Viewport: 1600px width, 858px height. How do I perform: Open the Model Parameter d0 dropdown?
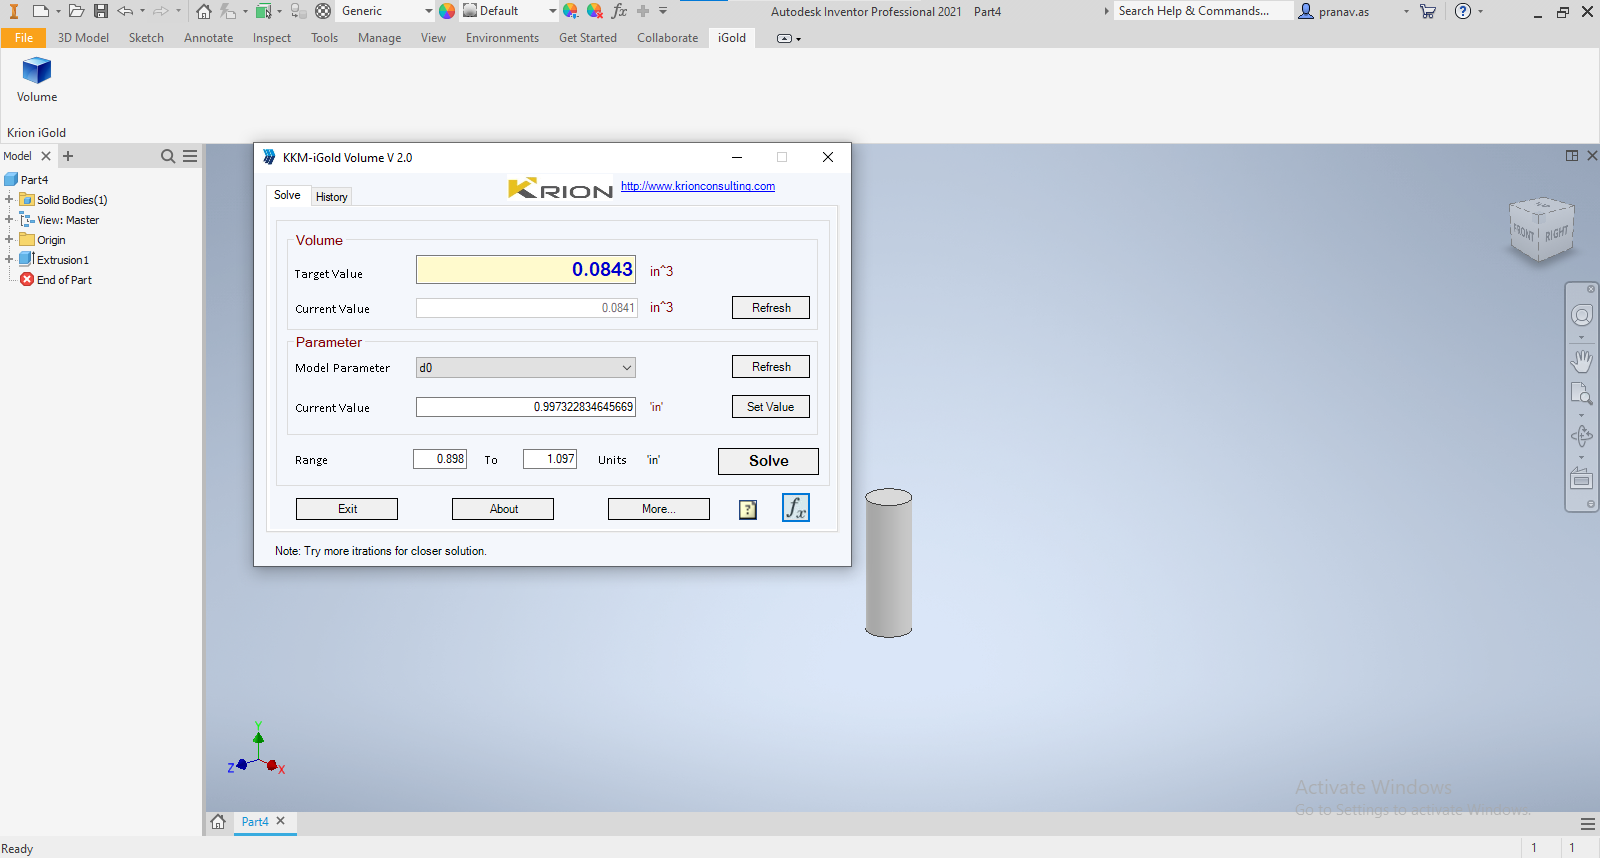(526, 368)
